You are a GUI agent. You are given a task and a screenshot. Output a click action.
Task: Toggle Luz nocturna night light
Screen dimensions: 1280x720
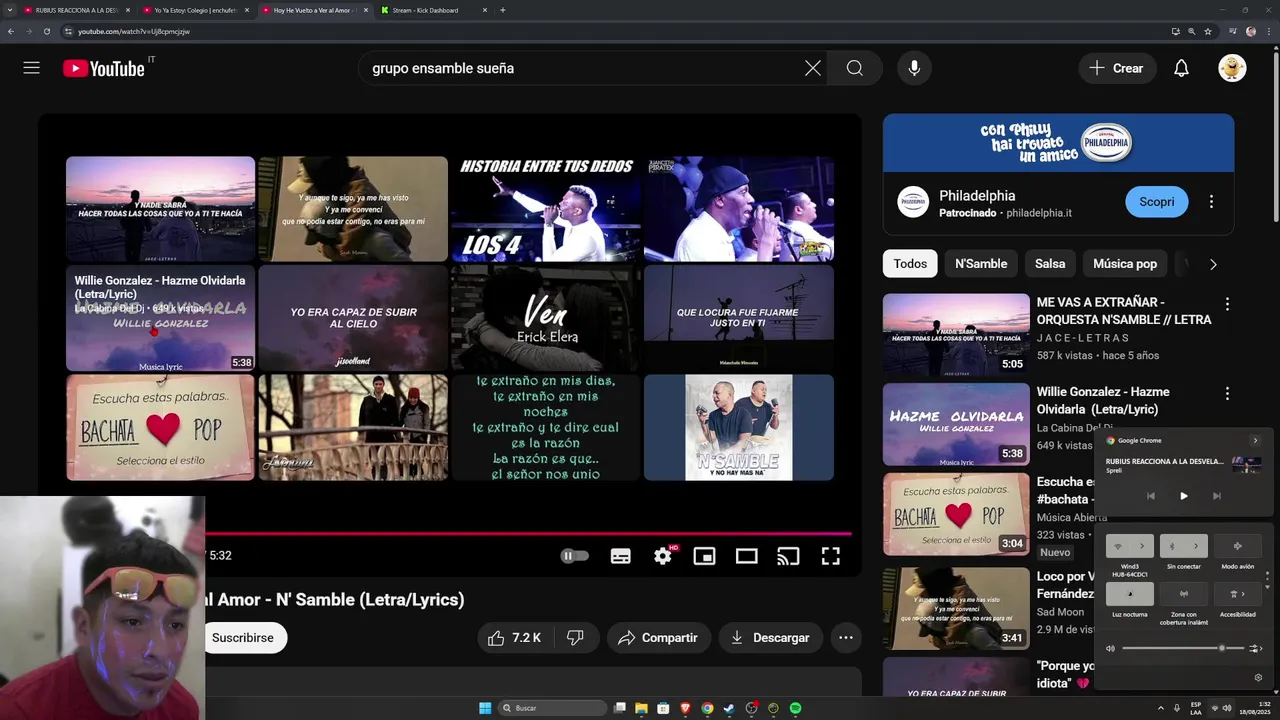coord(1130,594)
